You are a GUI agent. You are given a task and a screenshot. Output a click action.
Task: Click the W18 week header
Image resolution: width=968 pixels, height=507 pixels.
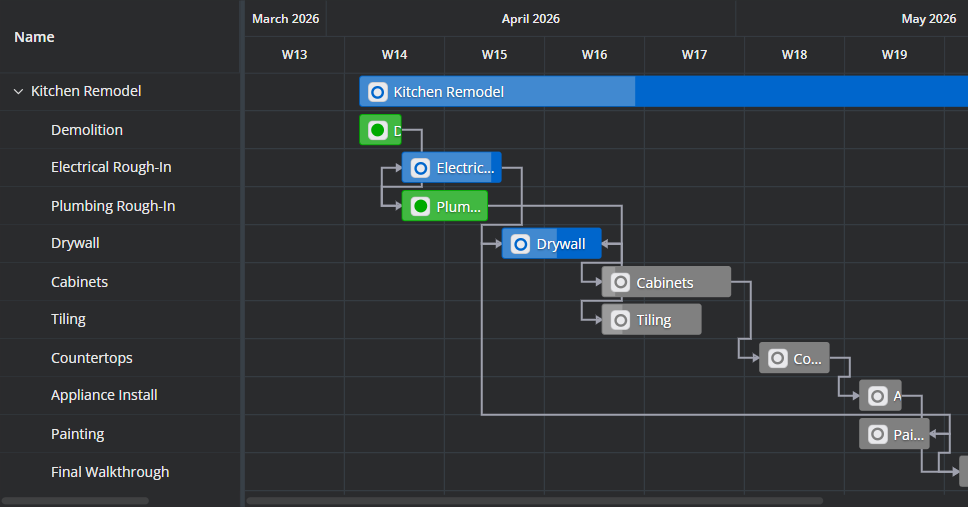point(795,54)
